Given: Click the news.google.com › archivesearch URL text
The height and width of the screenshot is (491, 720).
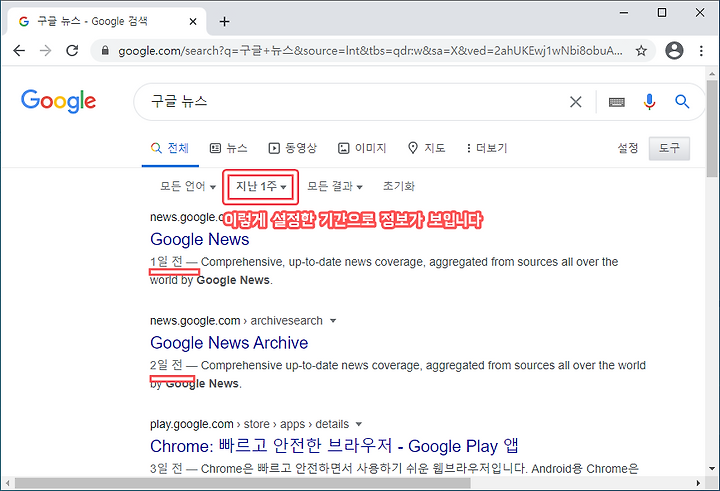Looking at the screenshot, I should pos(236,321).
